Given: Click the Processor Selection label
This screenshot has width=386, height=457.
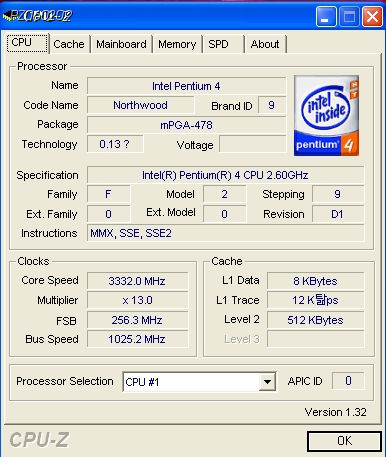Looking at the screenshot, I should (x=65, y=381).
